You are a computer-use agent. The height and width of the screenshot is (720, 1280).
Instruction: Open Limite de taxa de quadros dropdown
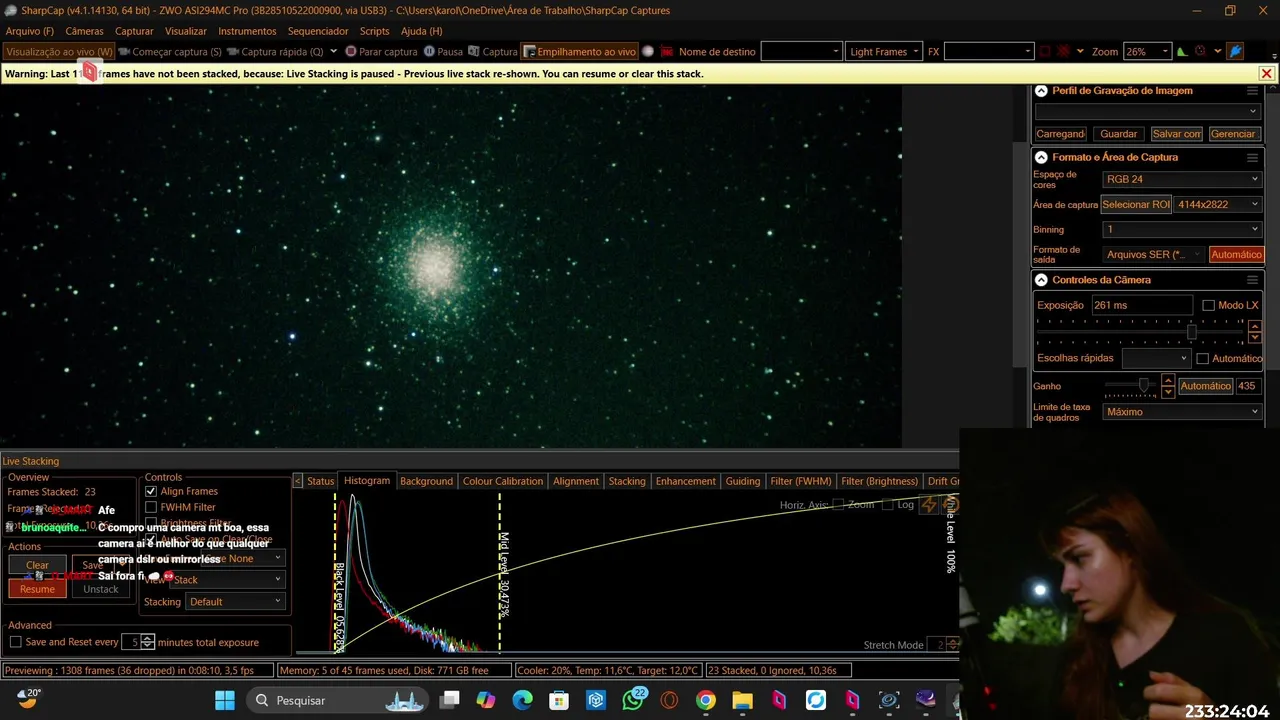pyautogui.click(x=1182, y=411)
